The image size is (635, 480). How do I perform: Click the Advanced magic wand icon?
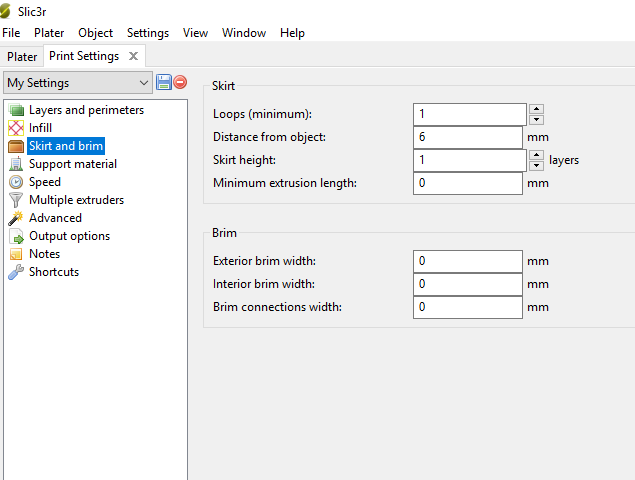coord(16,218)
